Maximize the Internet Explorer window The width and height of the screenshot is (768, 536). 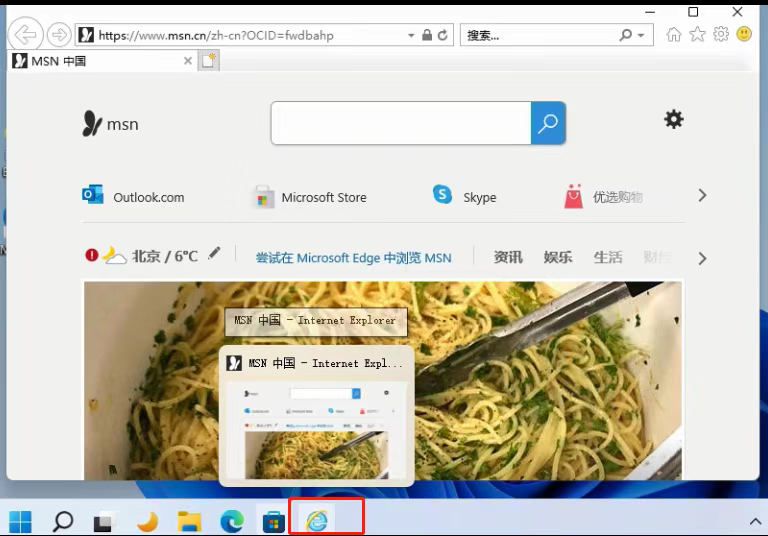(x=693, y=12)
